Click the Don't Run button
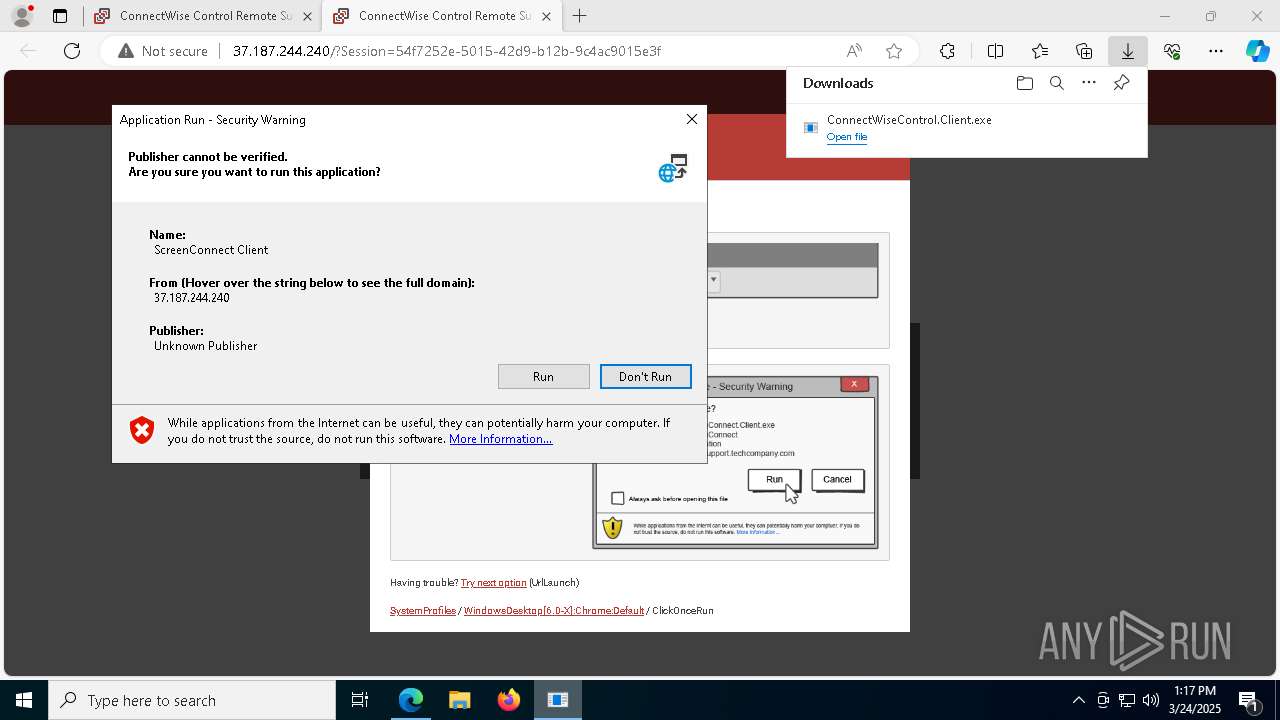This screenshot has width=1280, height=720. (645, 376)
